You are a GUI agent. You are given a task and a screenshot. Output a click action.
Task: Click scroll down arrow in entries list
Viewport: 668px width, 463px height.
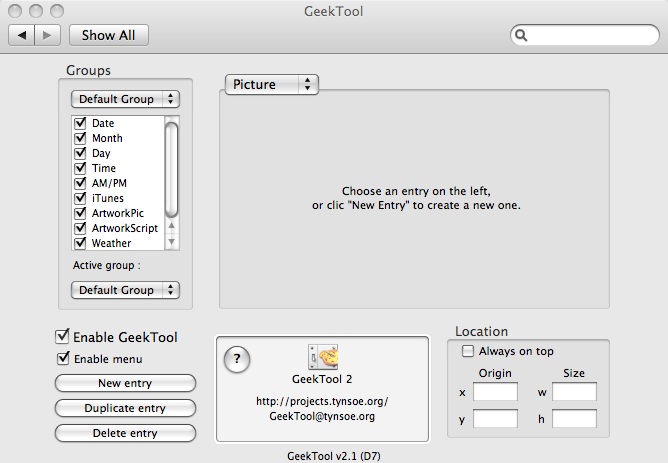pyautogui.click(x=171, y=242)
